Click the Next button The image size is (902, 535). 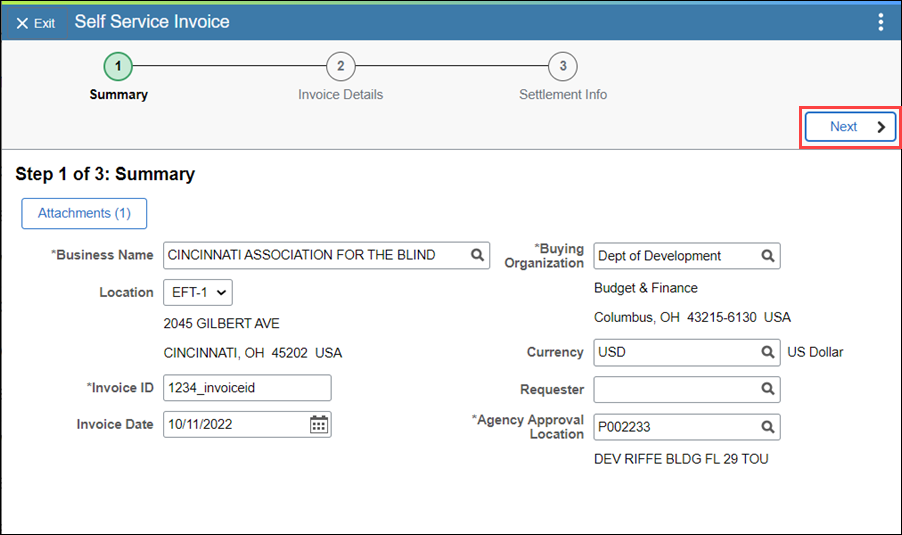(x=850, y=127)
